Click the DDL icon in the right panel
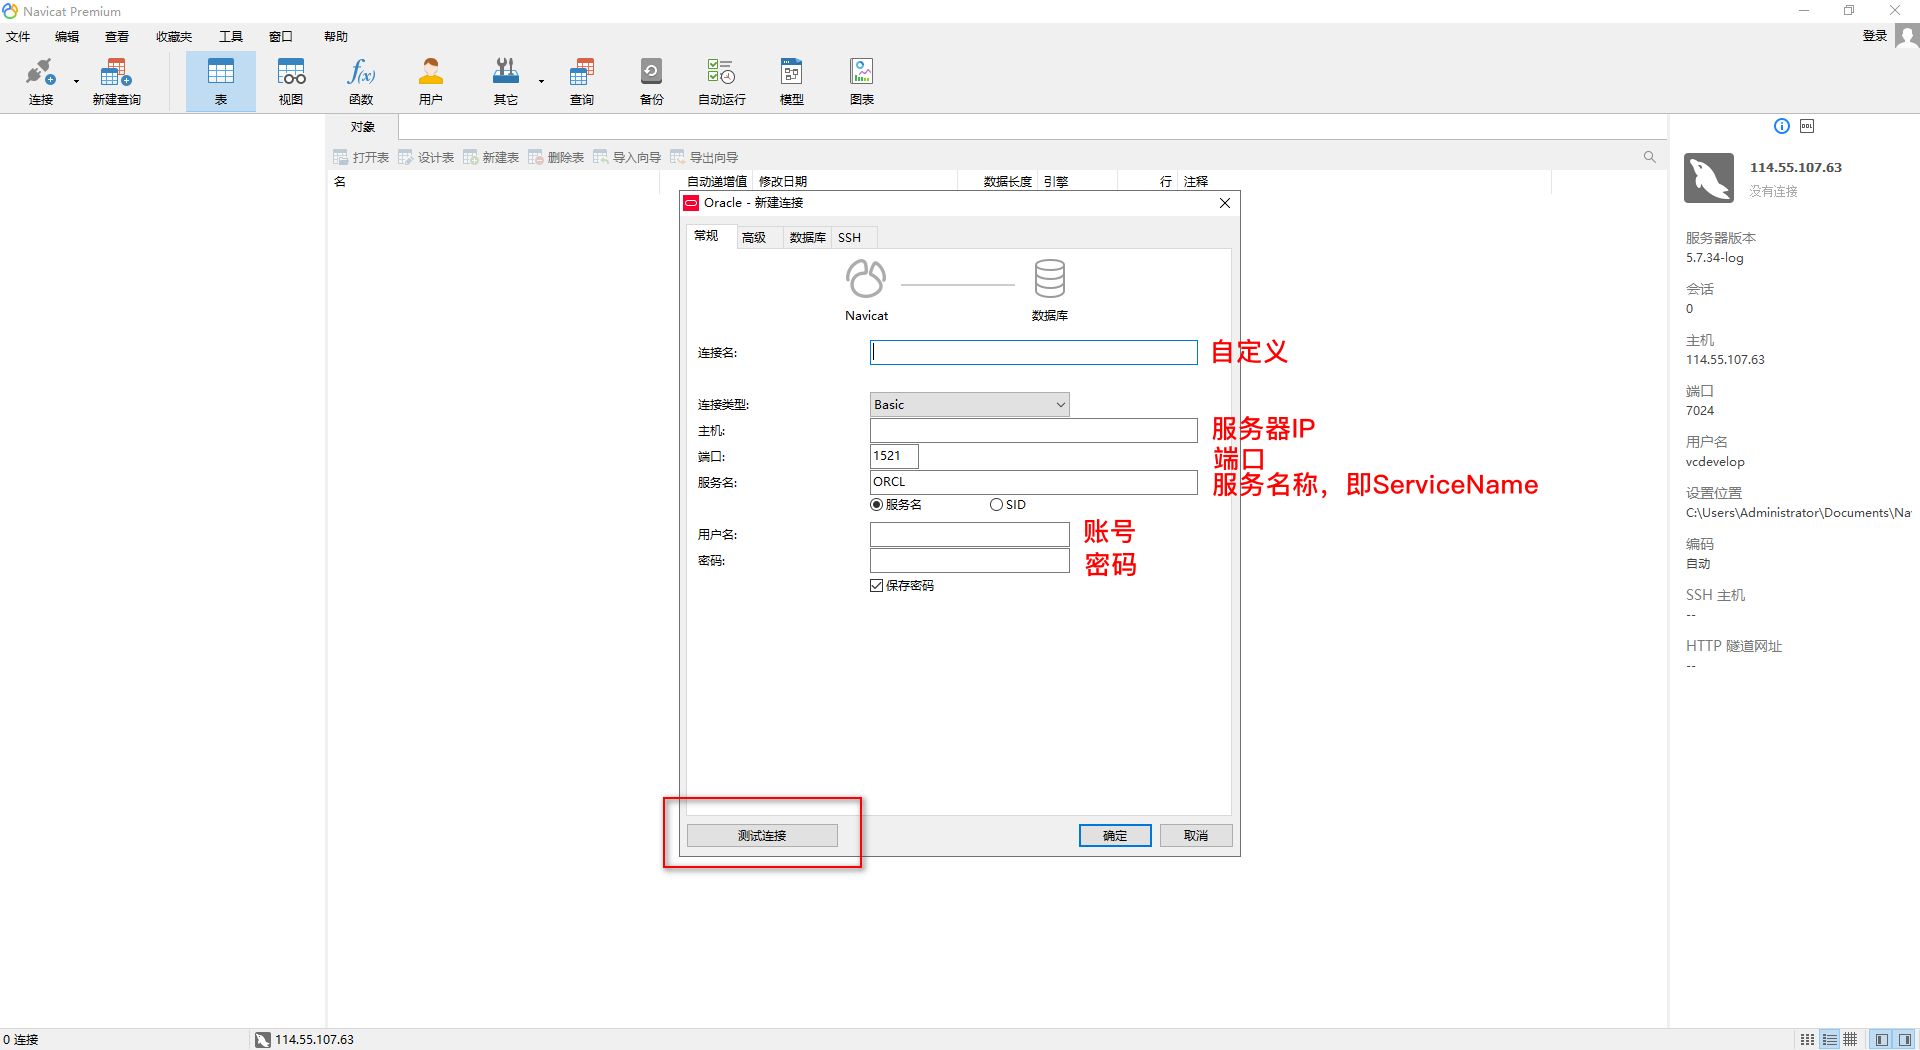This screenshot has width=1920, height=1050. (1807, 126)
